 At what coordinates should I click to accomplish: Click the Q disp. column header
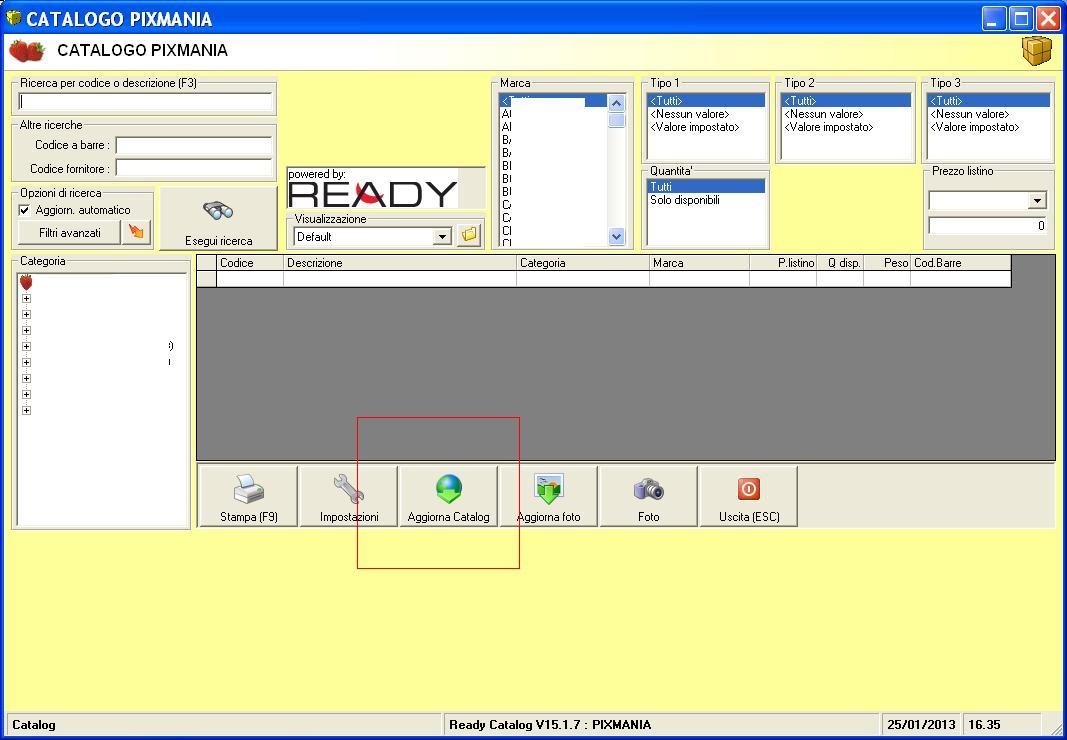[x=840, y=263]
